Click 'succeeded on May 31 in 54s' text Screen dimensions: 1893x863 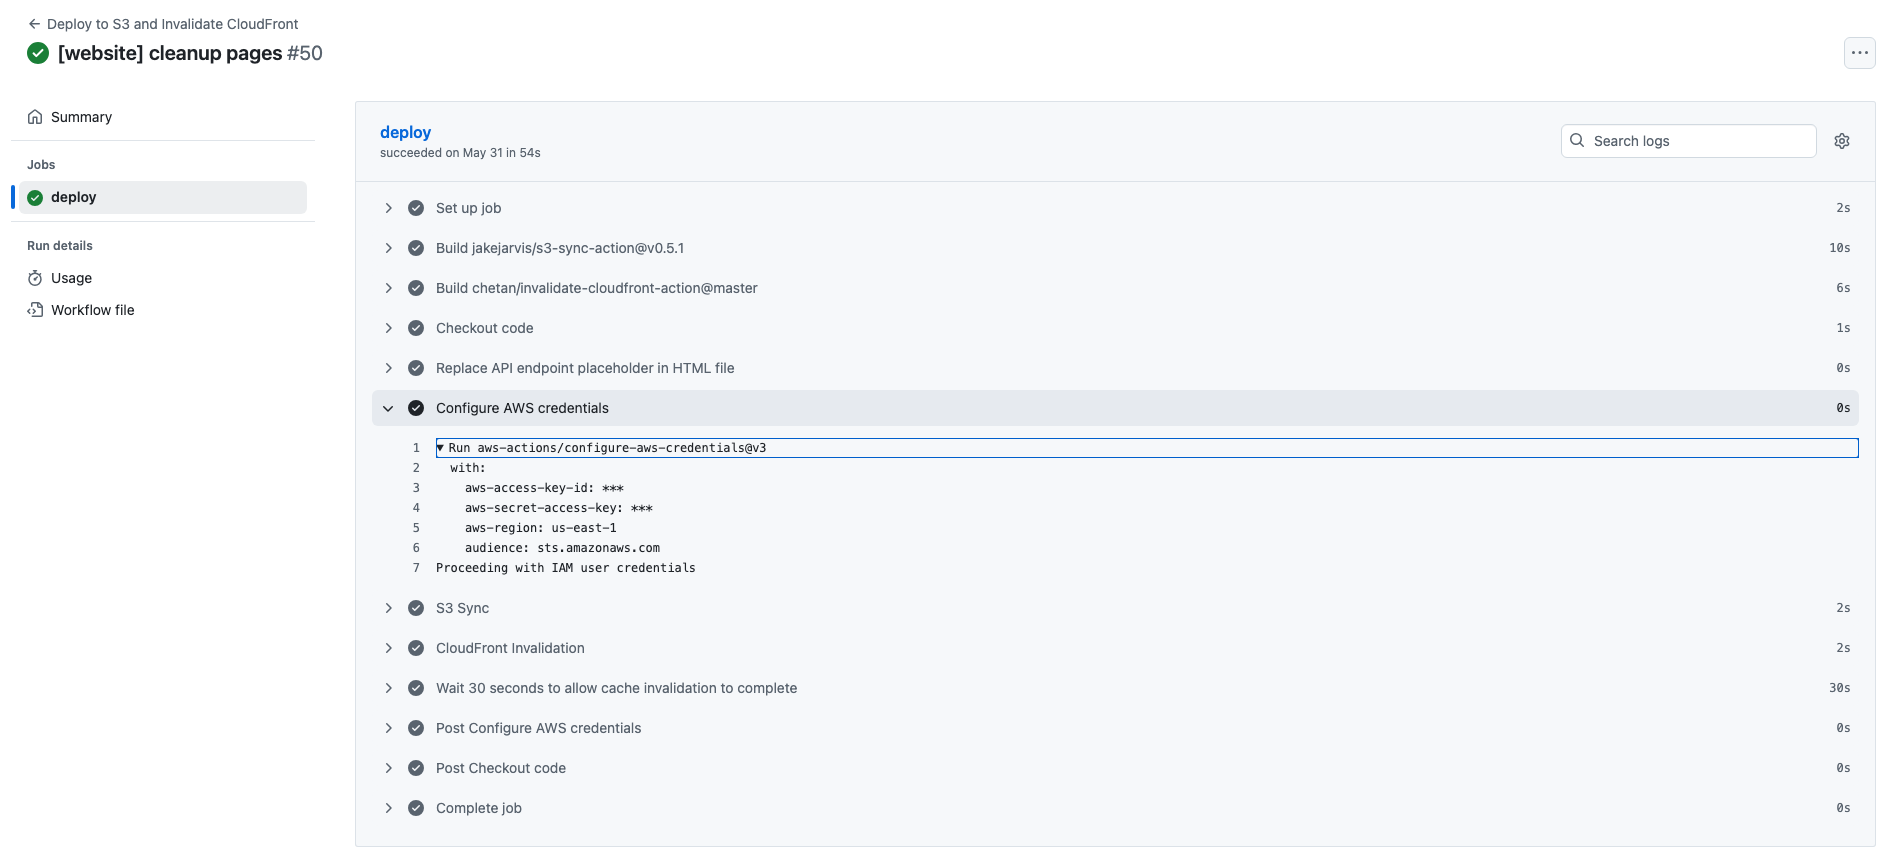click(x=460, y=153)
